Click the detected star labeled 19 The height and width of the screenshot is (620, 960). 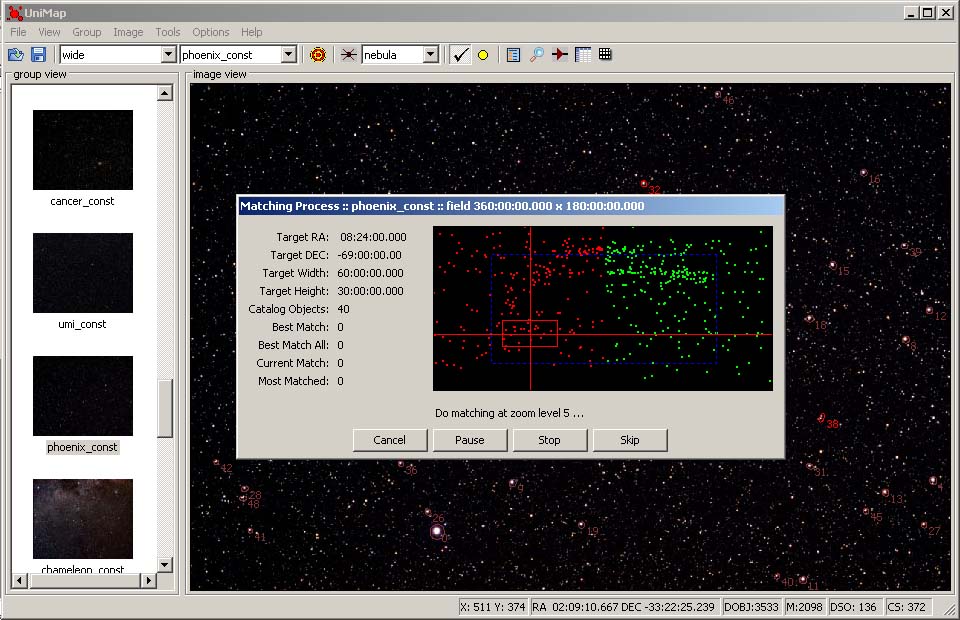click(x=581, y=525)
